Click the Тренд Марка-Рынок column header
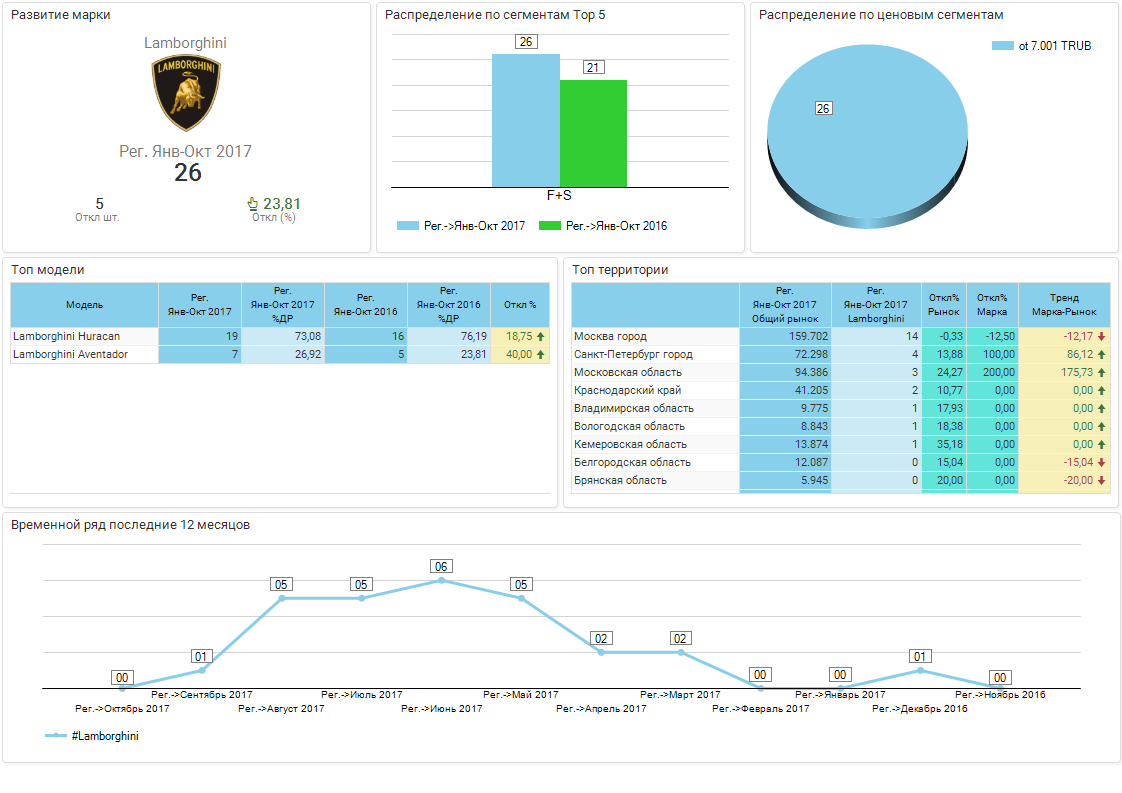Viewport: 1122px width, 793px height. pos(1064,305)
